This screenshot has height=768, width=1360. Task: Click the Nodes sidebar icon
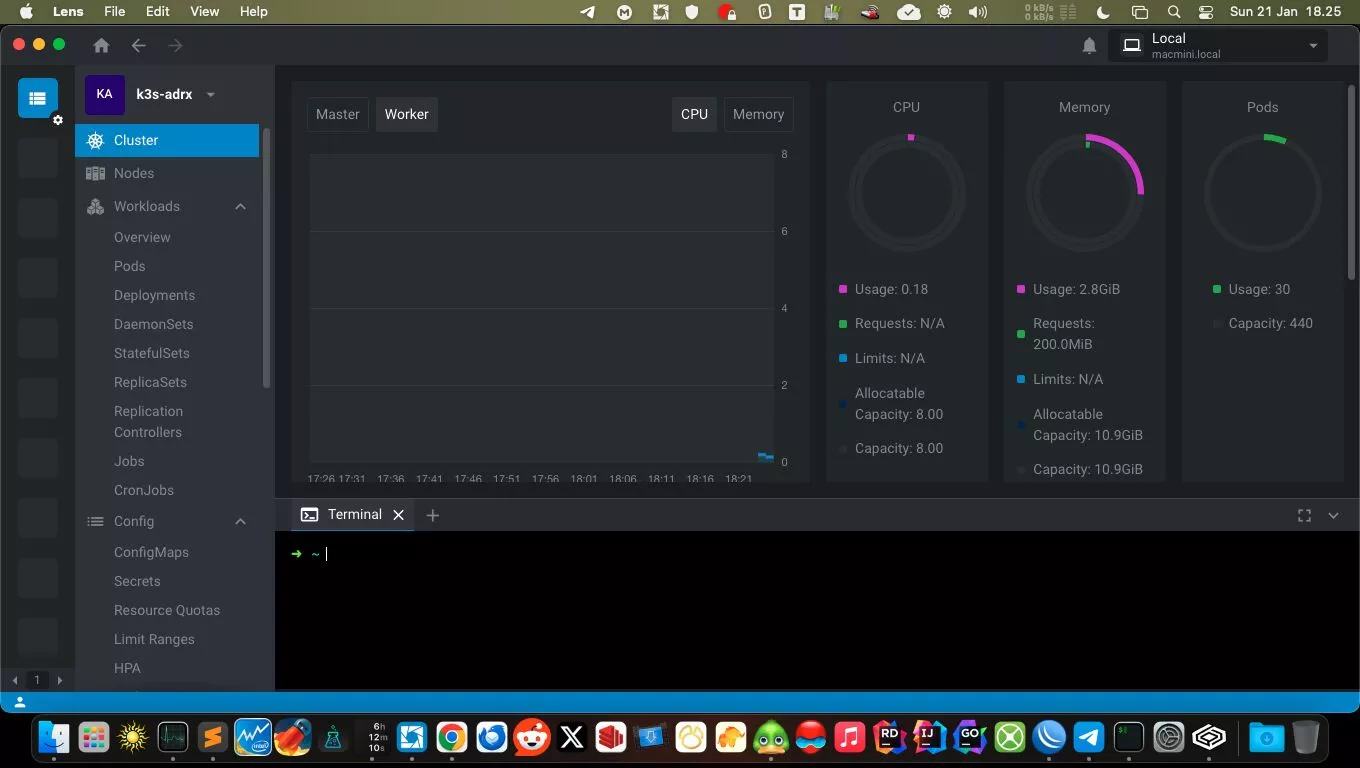point(95,173)
